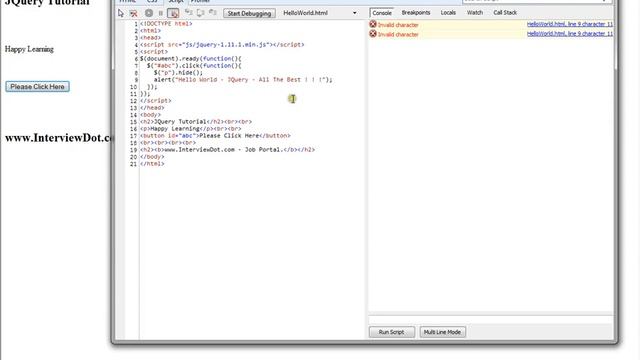The height and width of the screenshot is (360, 640).
Task: Click the second error's red X icon
Action: (373, 34)
